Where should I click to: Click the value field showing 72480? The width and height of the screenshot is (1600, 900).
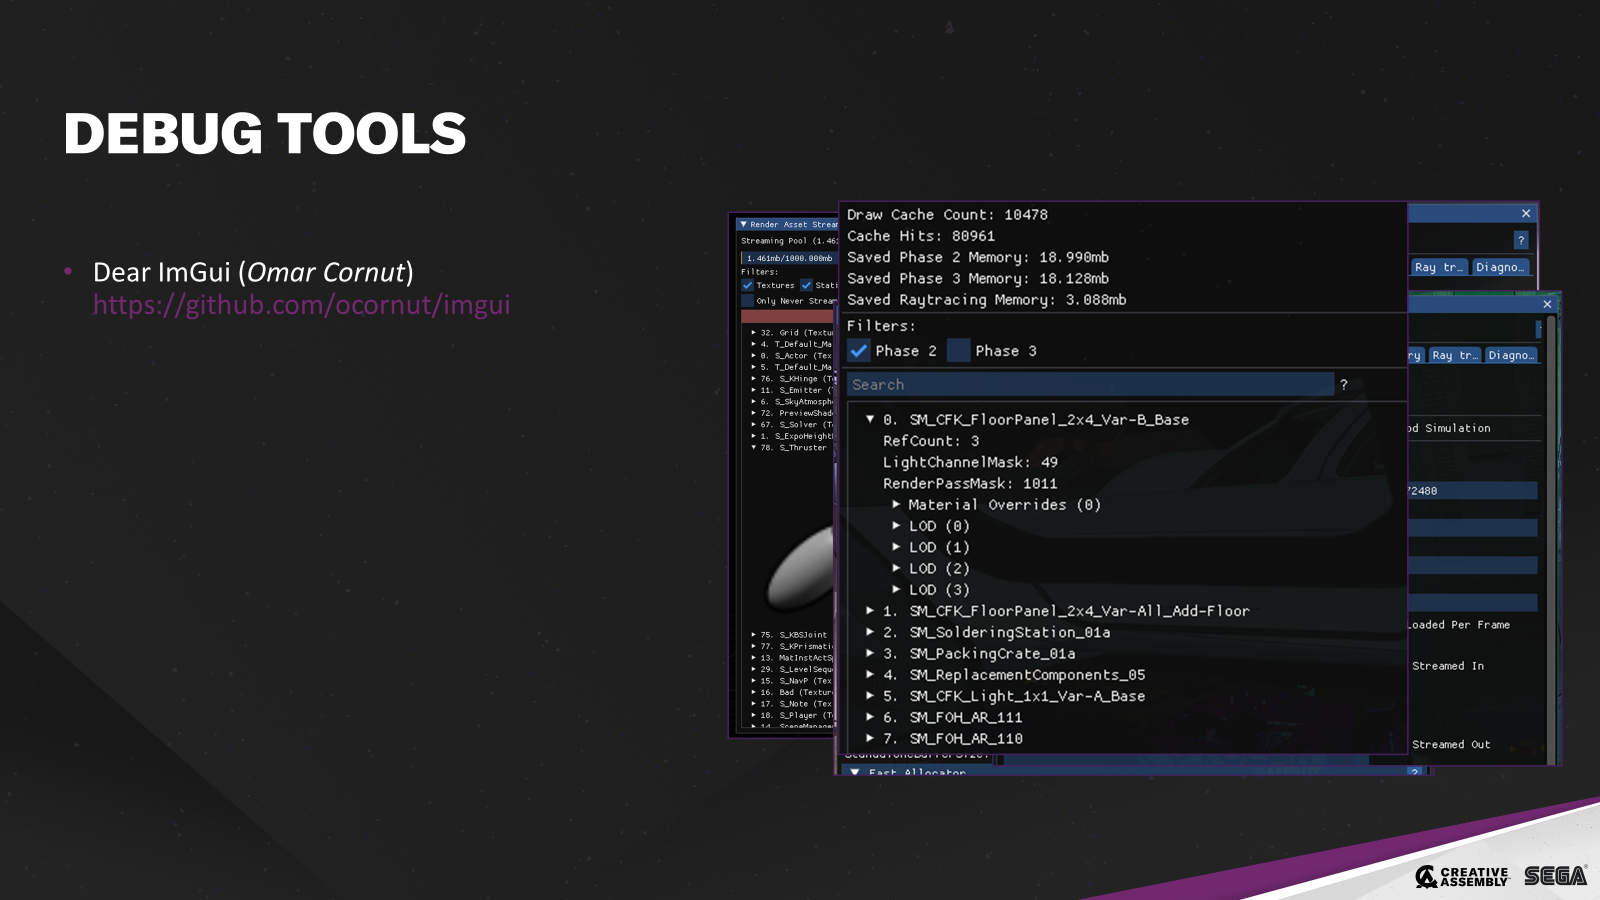tap(1472, 491)
